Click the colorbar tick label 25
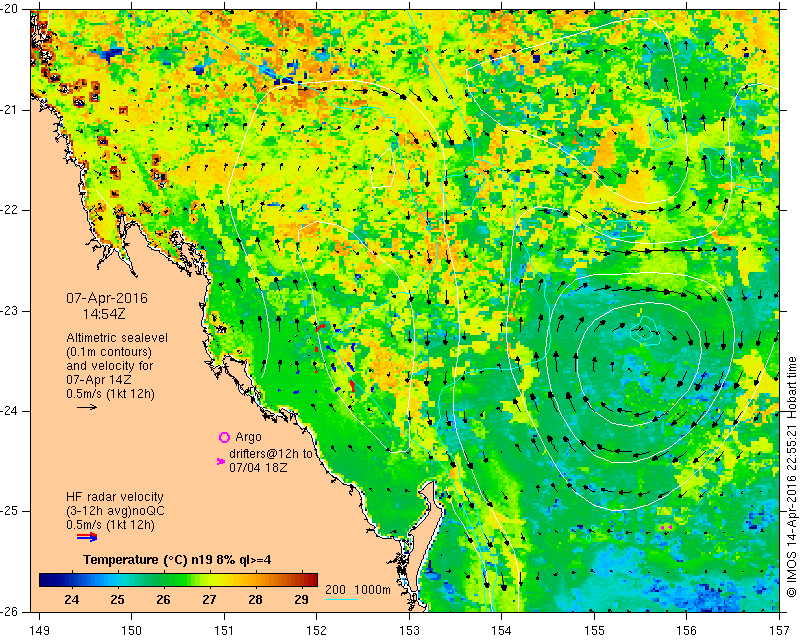The image size is (800, 640). (118, 599)
